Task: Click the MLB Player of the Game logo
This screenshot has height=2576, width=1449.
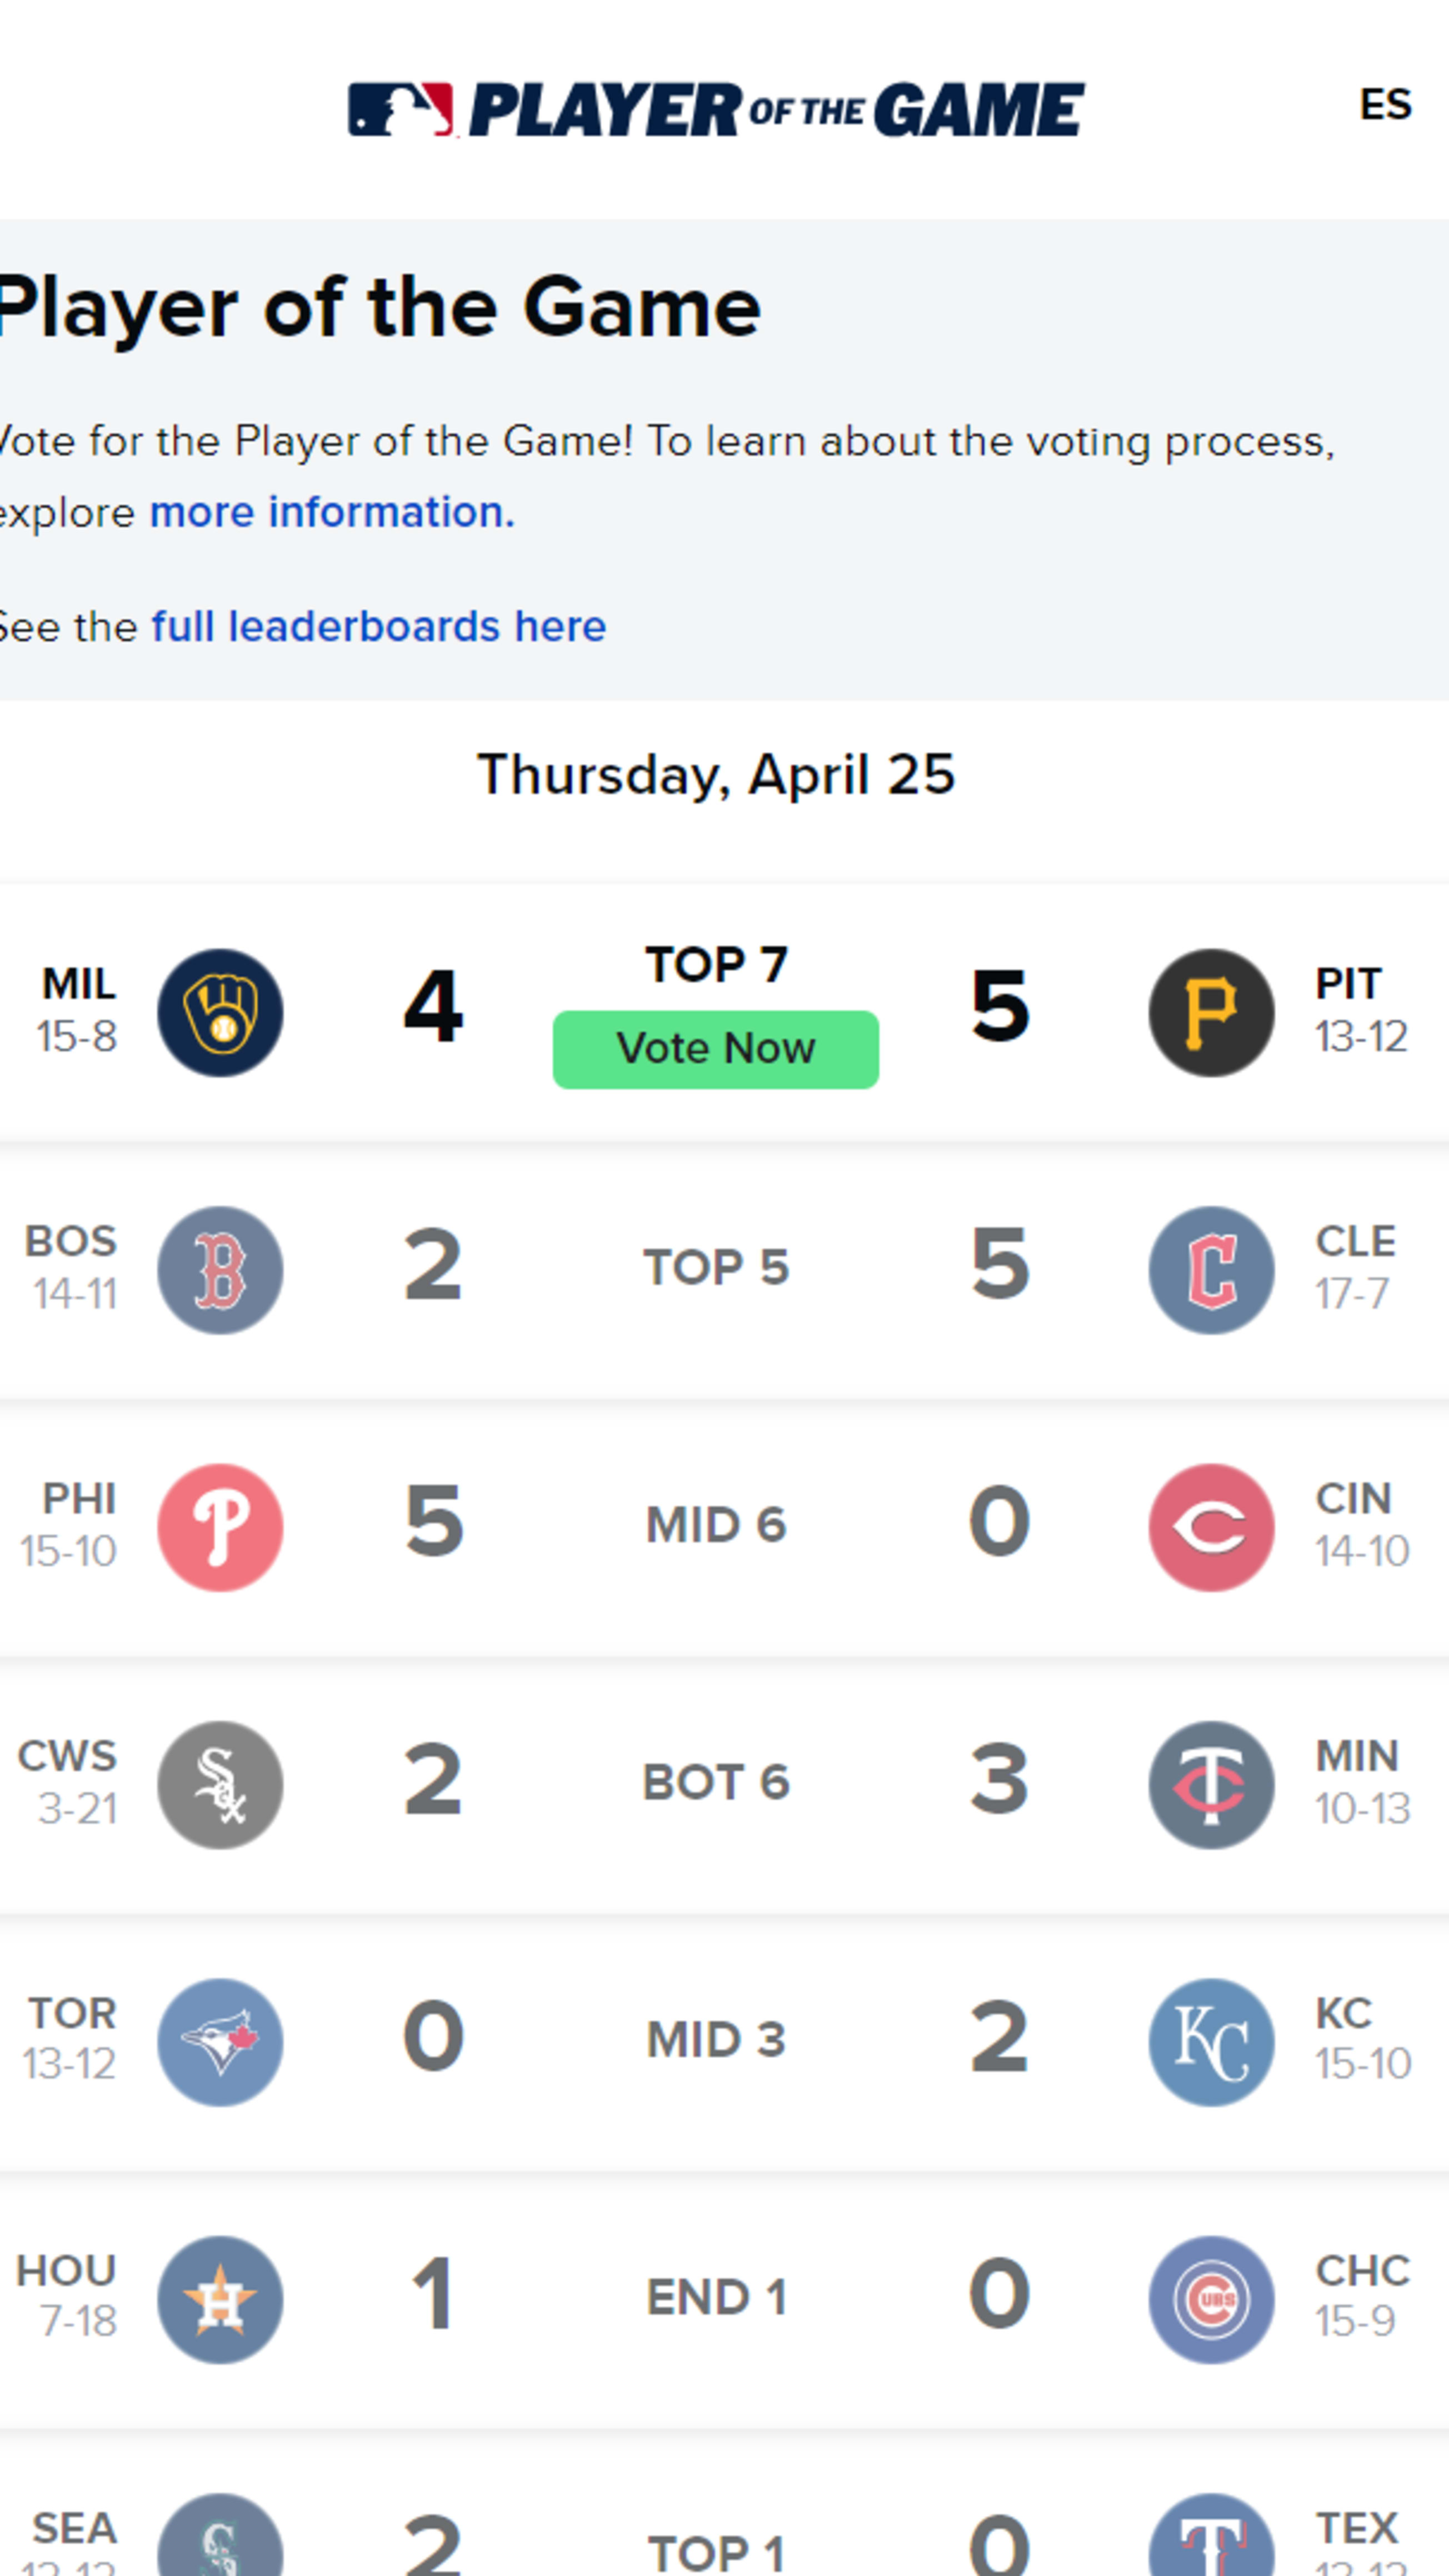Action: 716,109
